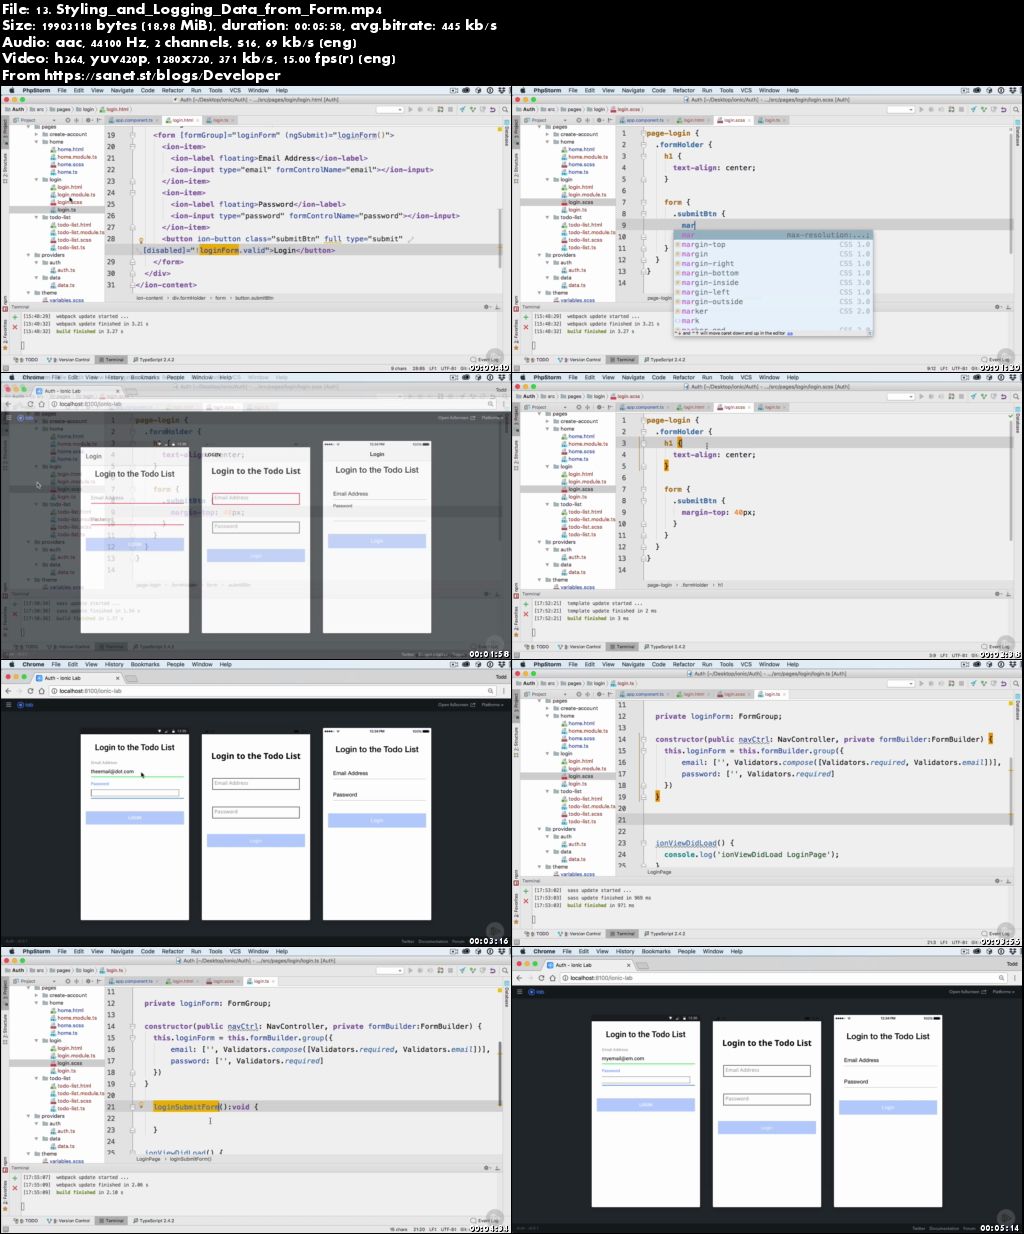Open the thumbnail stamped 00:01:58

point(255,517)
